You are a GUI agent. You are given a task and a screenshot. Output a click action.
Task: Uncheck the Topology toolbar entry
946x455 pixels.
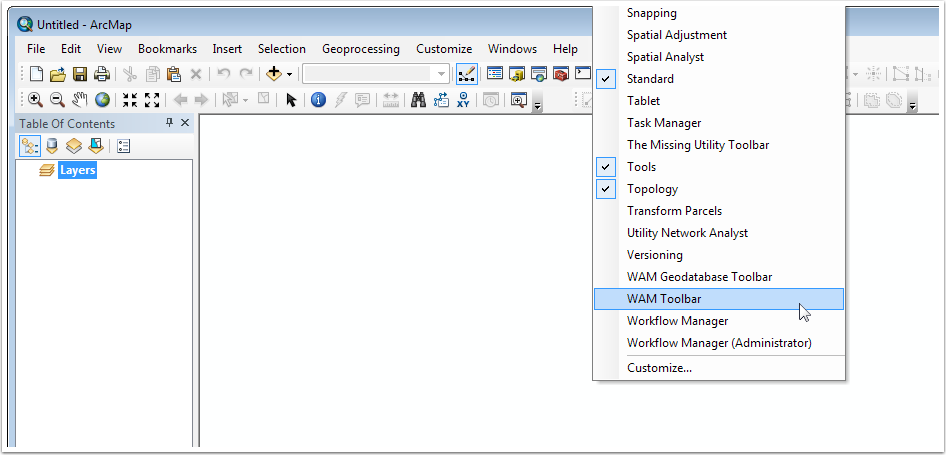(x=719, y=189)
